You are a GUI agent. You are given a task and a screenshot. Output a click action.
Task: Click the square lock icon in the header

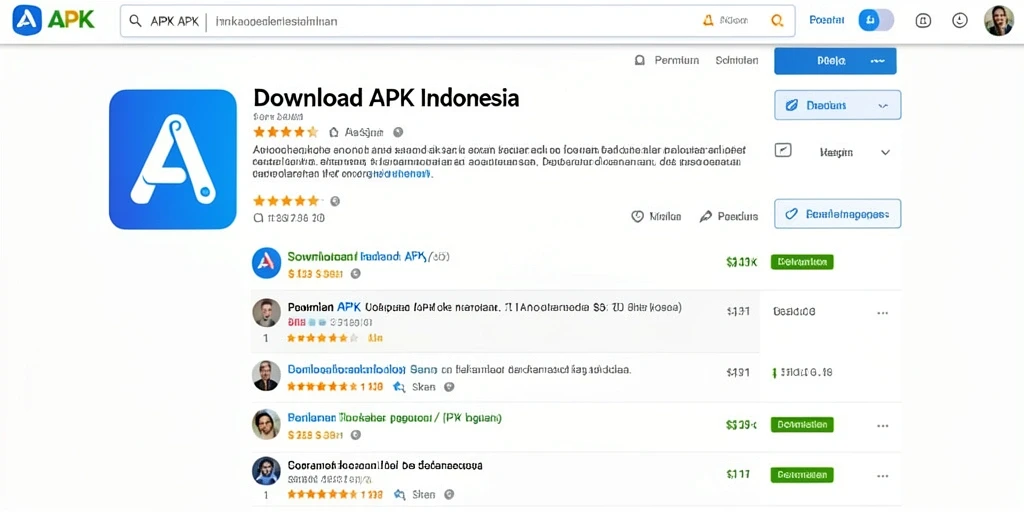tap(924, 21)
